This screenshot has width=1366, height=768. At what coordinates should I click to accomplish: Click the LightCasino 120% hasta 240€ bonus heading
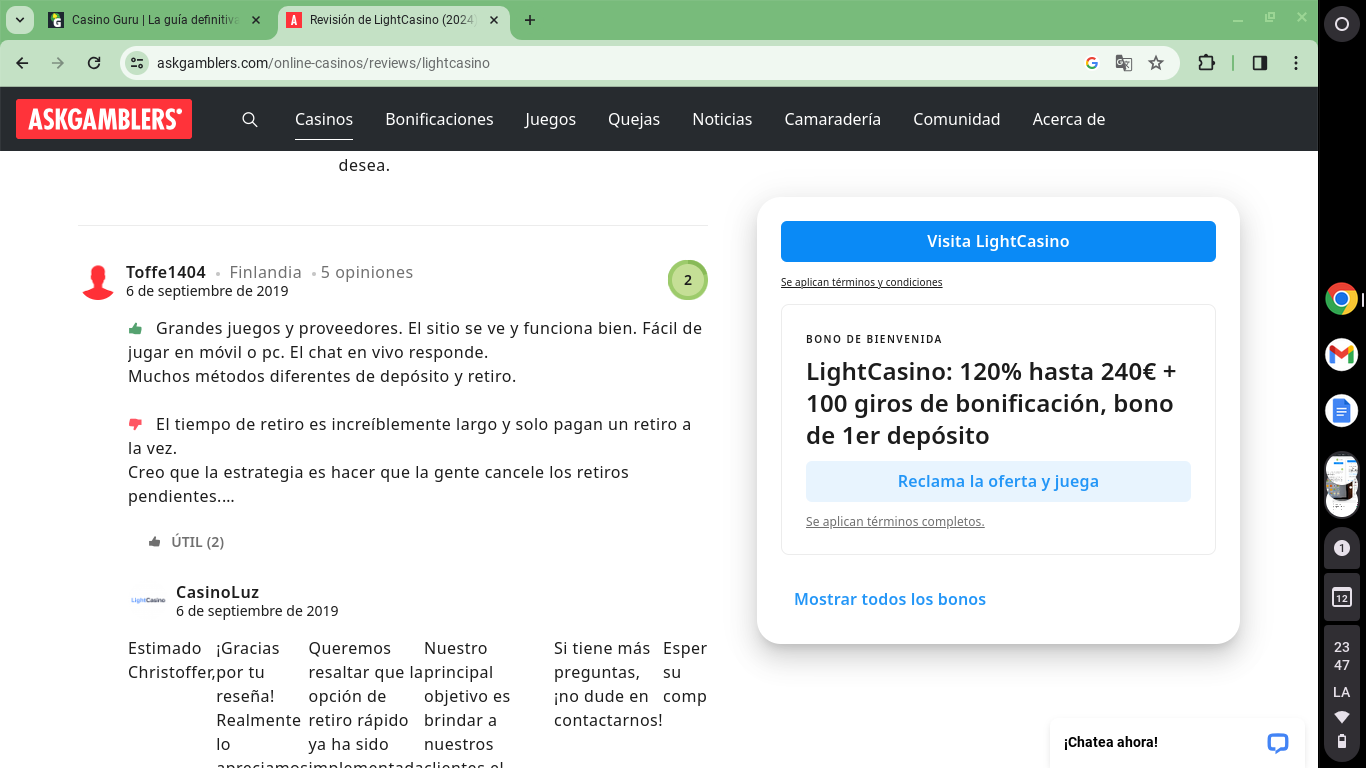(991, 404)
